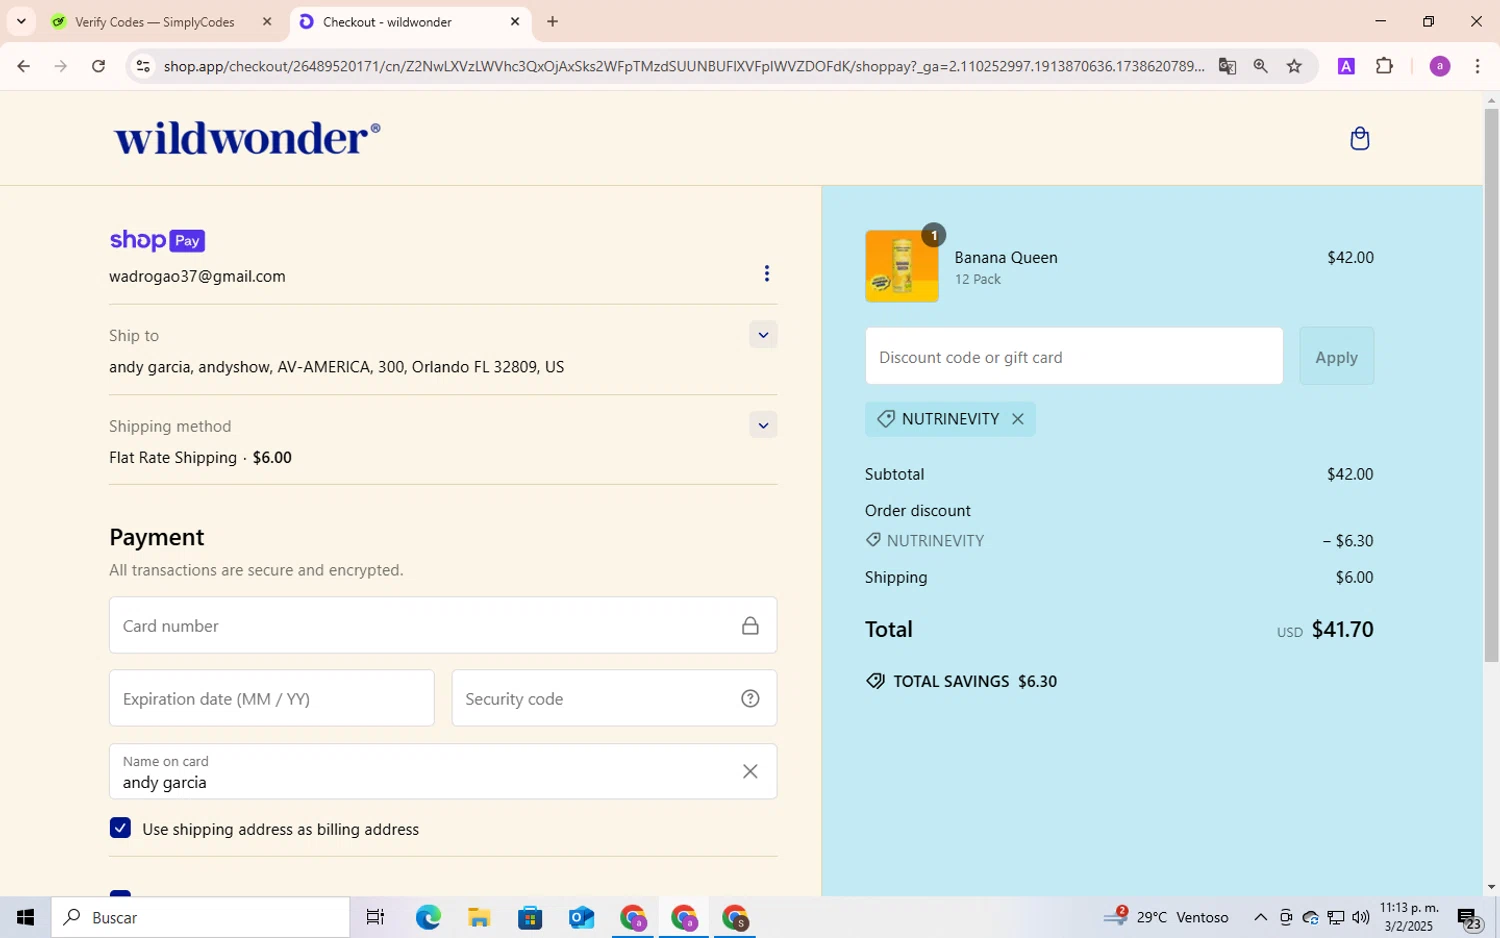This screenshot has width=1500, height=938.
Task: Click the volume speaker tray icon
Action: 1360,917
